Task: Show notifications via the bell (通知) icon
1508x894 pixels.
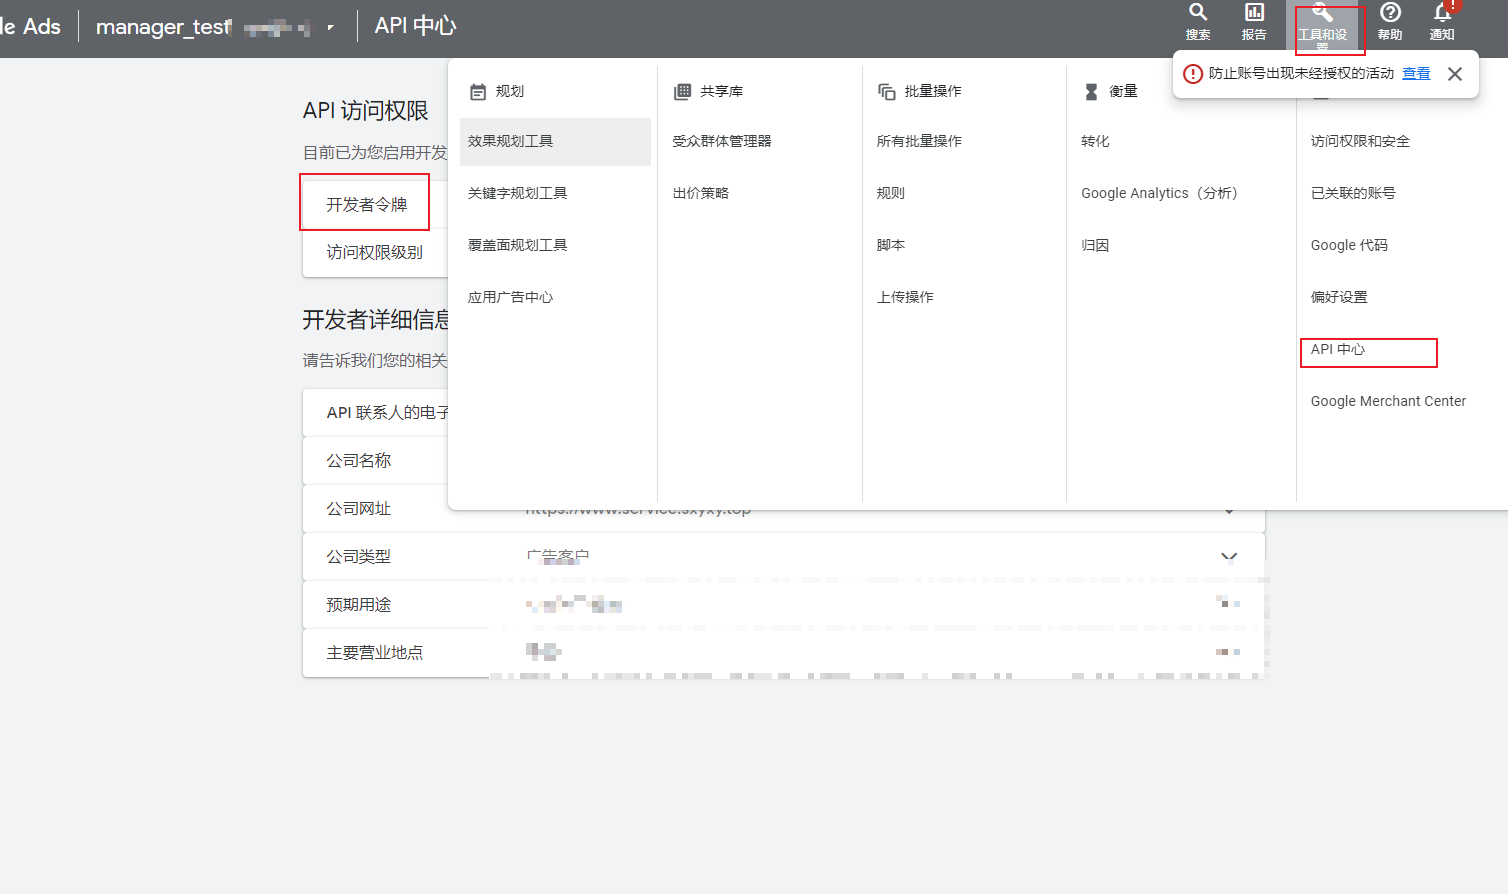Action: tap(1442, 13)
